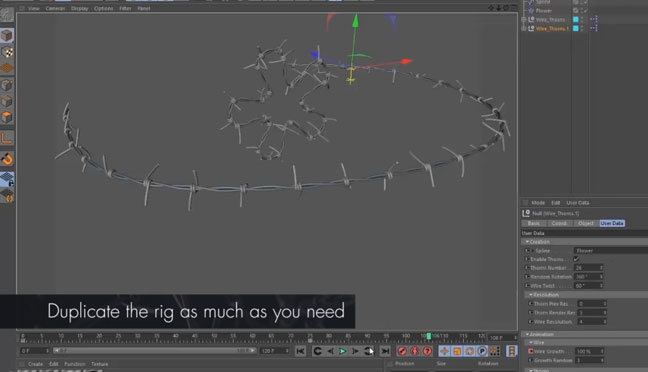Click Random Rotation stepper arrows
The image size is (648, 372).
pos(601,277)
